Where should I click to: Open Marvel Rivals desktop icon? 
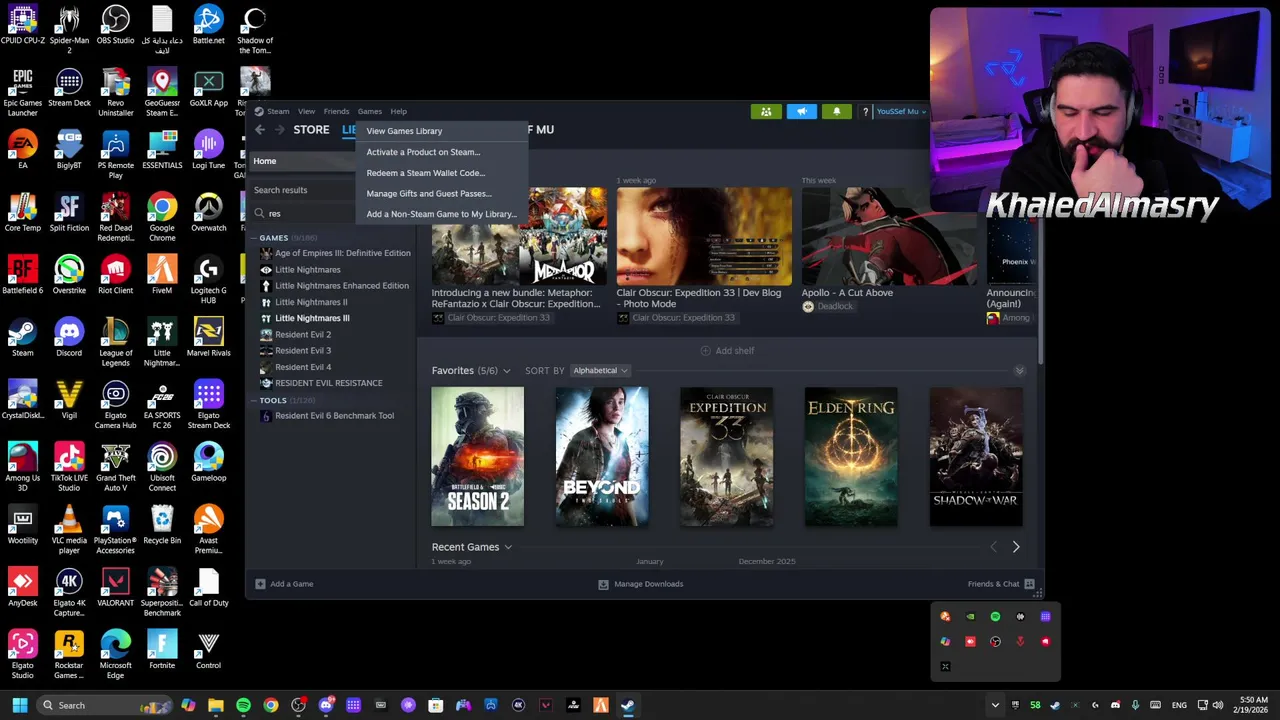coord(208,337)
